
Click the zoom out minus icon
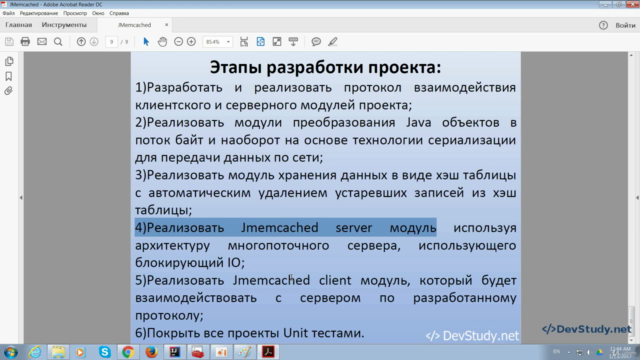[178, 42]
